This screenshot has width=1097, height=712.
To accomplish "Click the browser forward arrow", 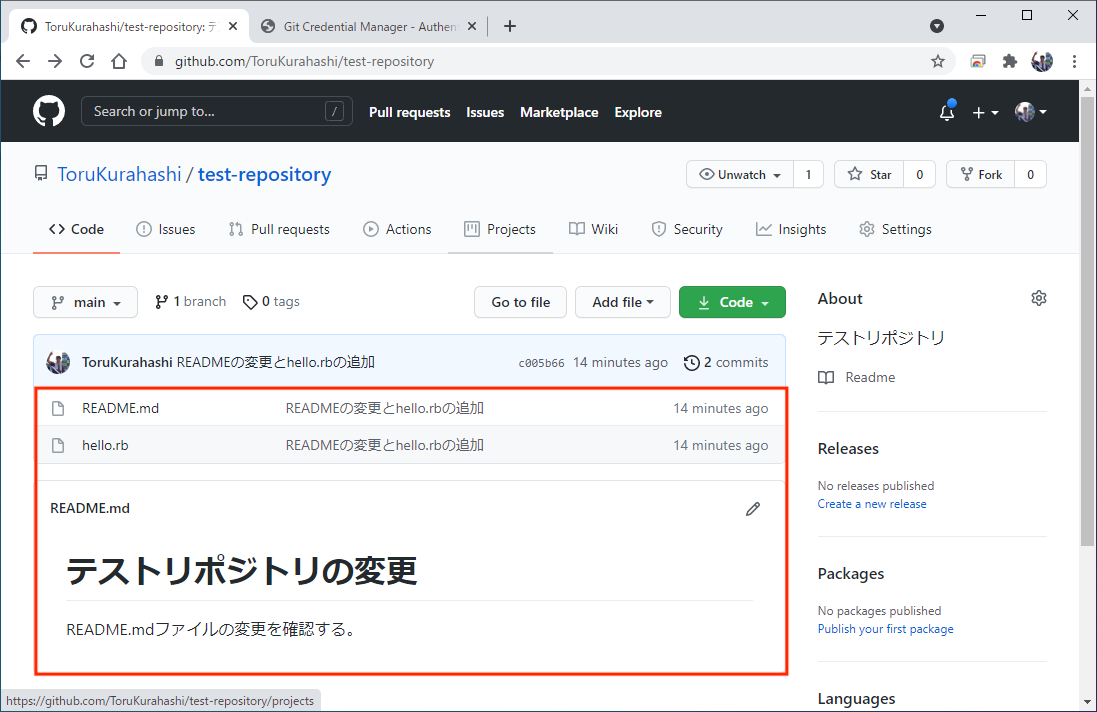I will click(55, 62).
